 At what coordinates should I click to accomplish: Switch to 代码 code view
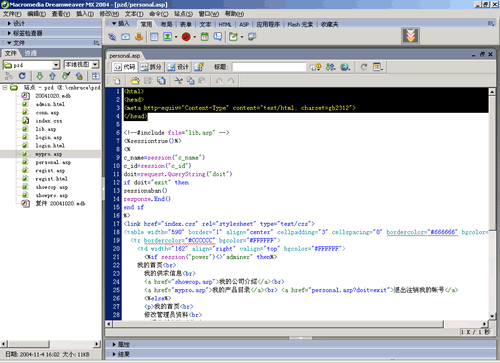[125, 67]
